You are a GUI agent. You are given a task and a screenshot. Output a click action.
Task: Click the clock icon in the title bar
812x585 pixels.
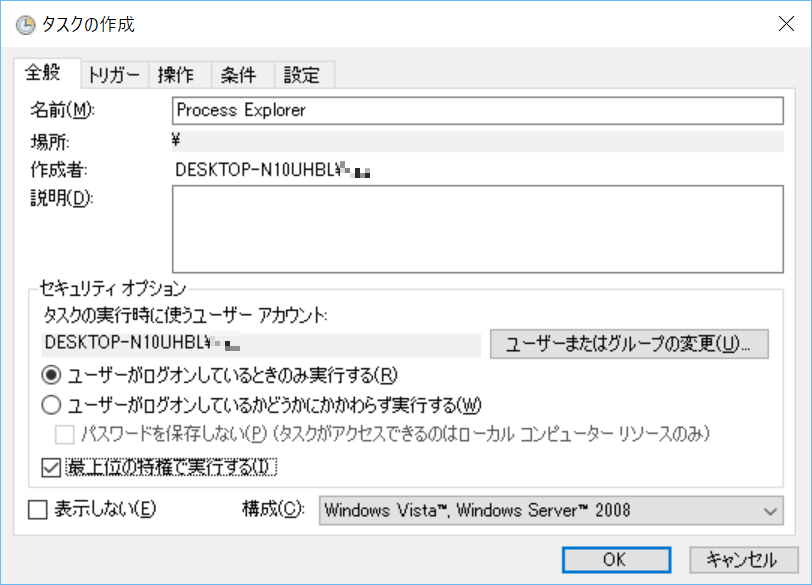25,24
